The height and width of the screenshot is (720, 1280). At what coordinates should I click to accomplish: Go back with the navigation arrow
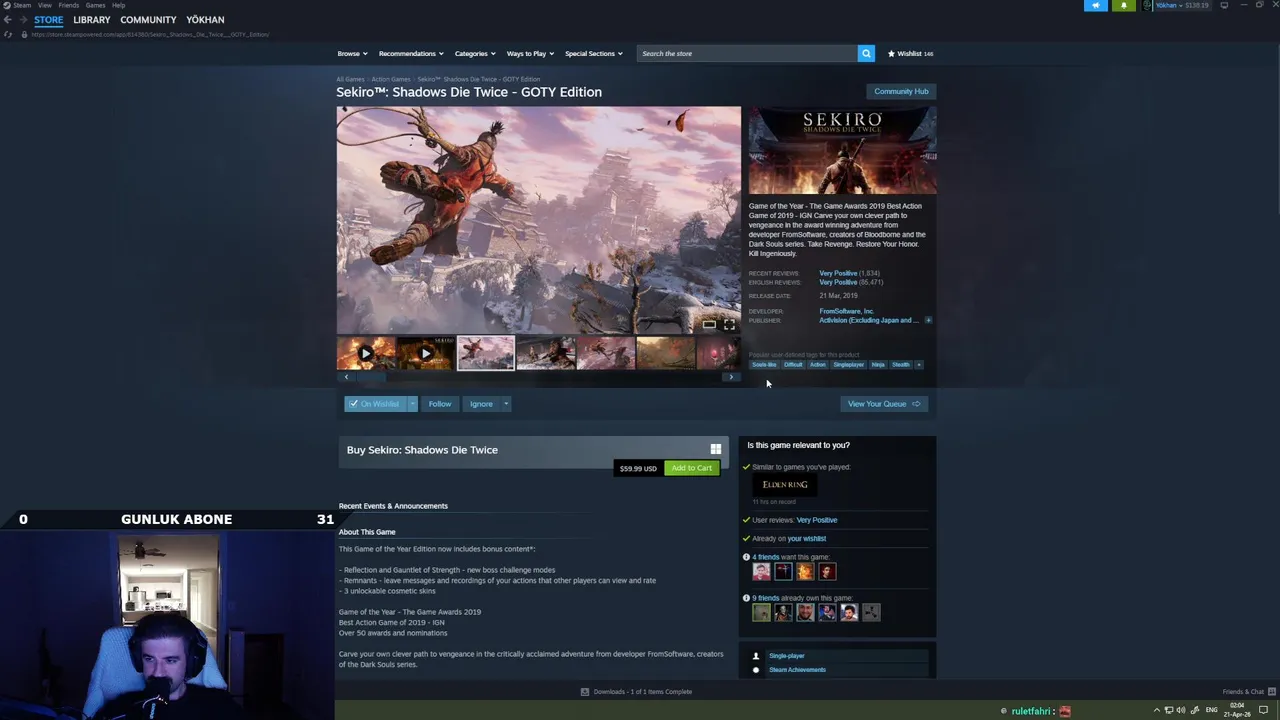(x=7, y=20)
